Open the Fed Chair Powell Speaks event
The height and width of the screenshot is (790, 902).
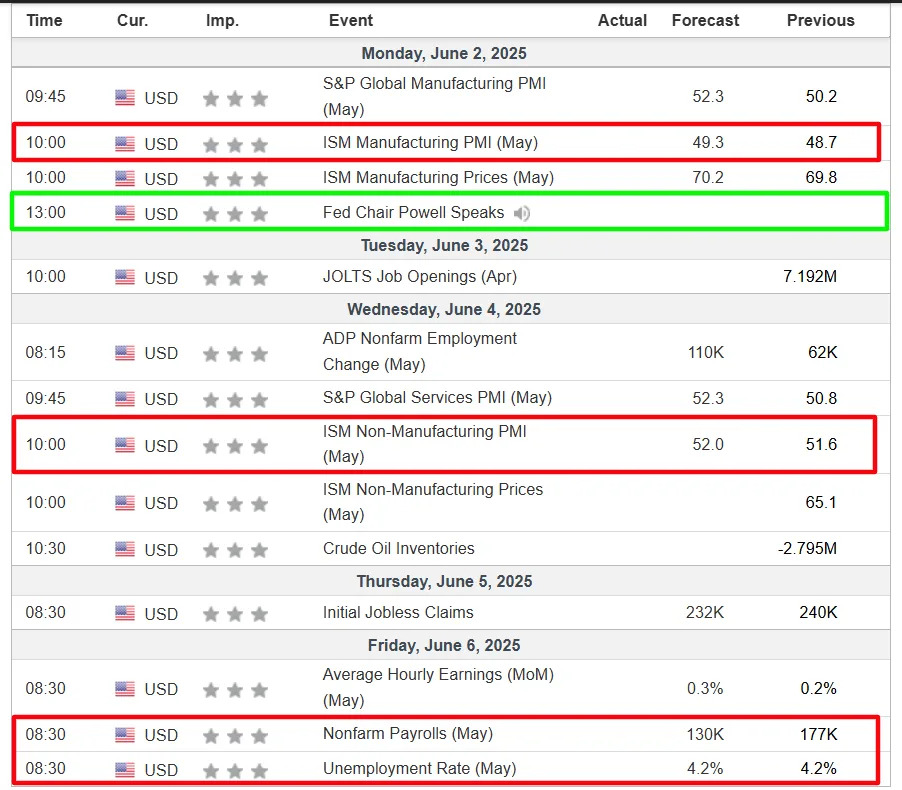(x=413, y=213)
